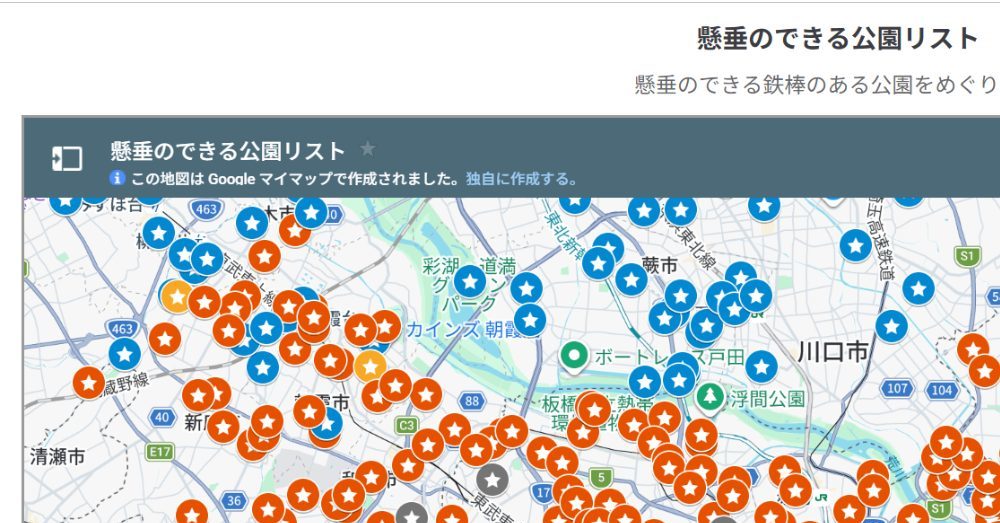The image size is (1000, 523).
Task: Star the 懸垂のできる公園リスト map
Action: tap(367, 149)
